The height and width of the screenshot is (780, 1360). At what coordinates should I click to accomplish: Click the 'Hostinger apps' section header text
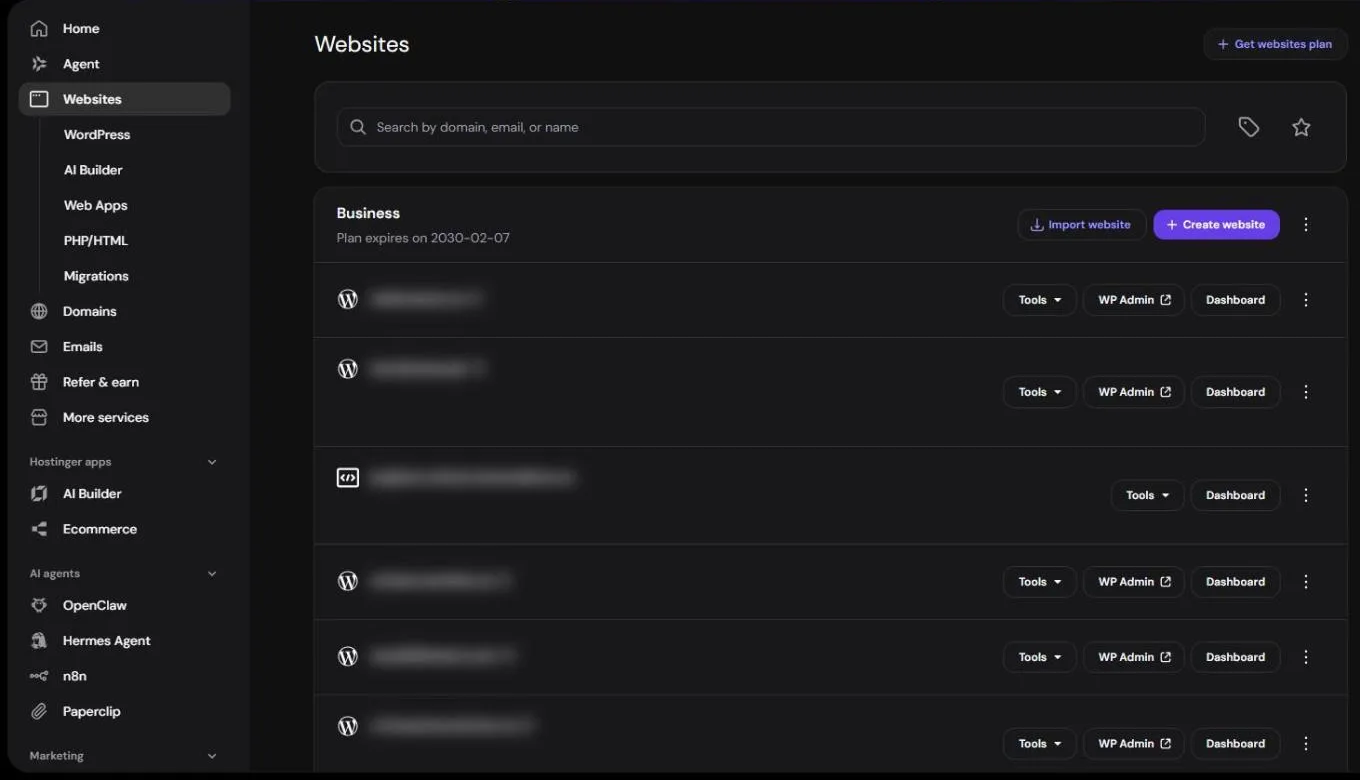point(70,462)
